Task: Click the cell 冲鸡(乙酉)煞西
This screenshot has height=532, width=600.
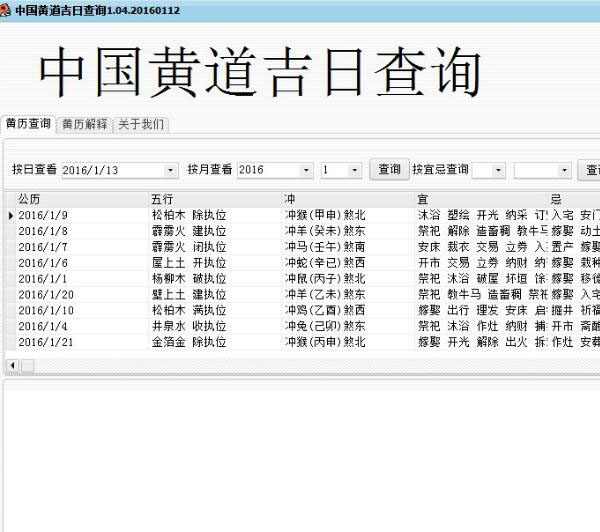Action: [x=347, y=310]
